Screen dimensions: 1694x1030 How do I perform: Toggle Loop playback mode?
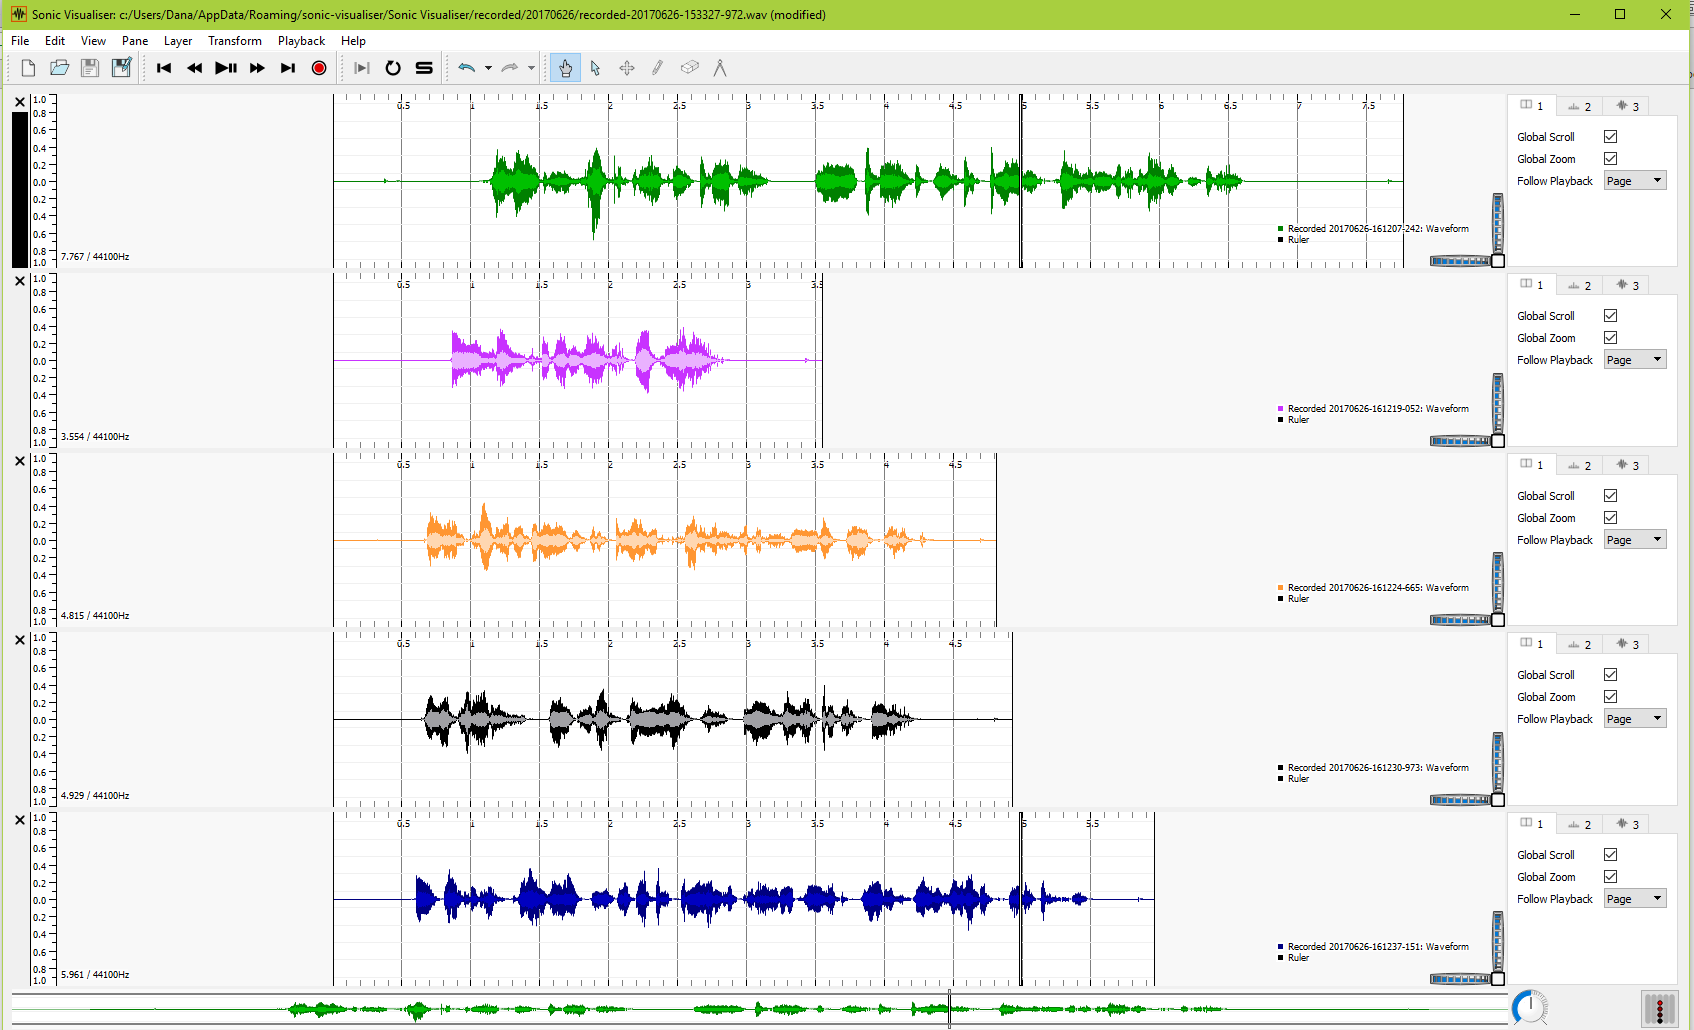click(393, 68)
